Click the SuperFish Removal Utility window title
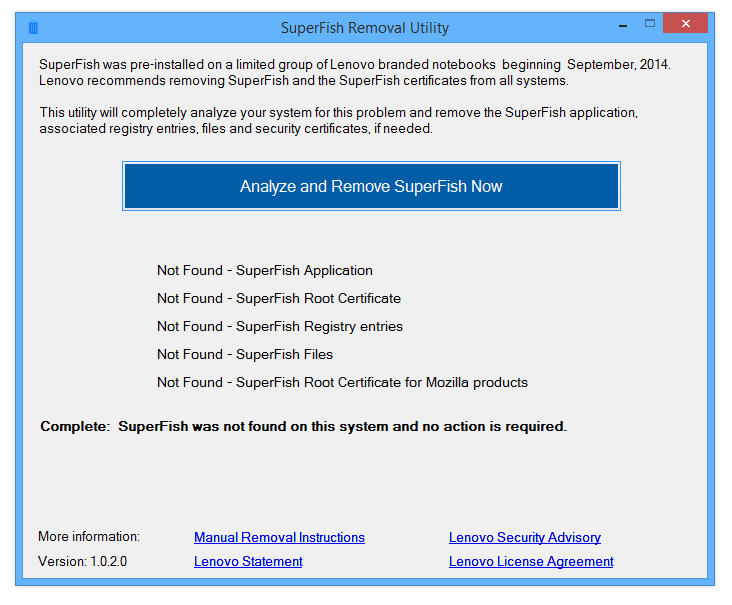732x605 pixels. coord(365,28)
